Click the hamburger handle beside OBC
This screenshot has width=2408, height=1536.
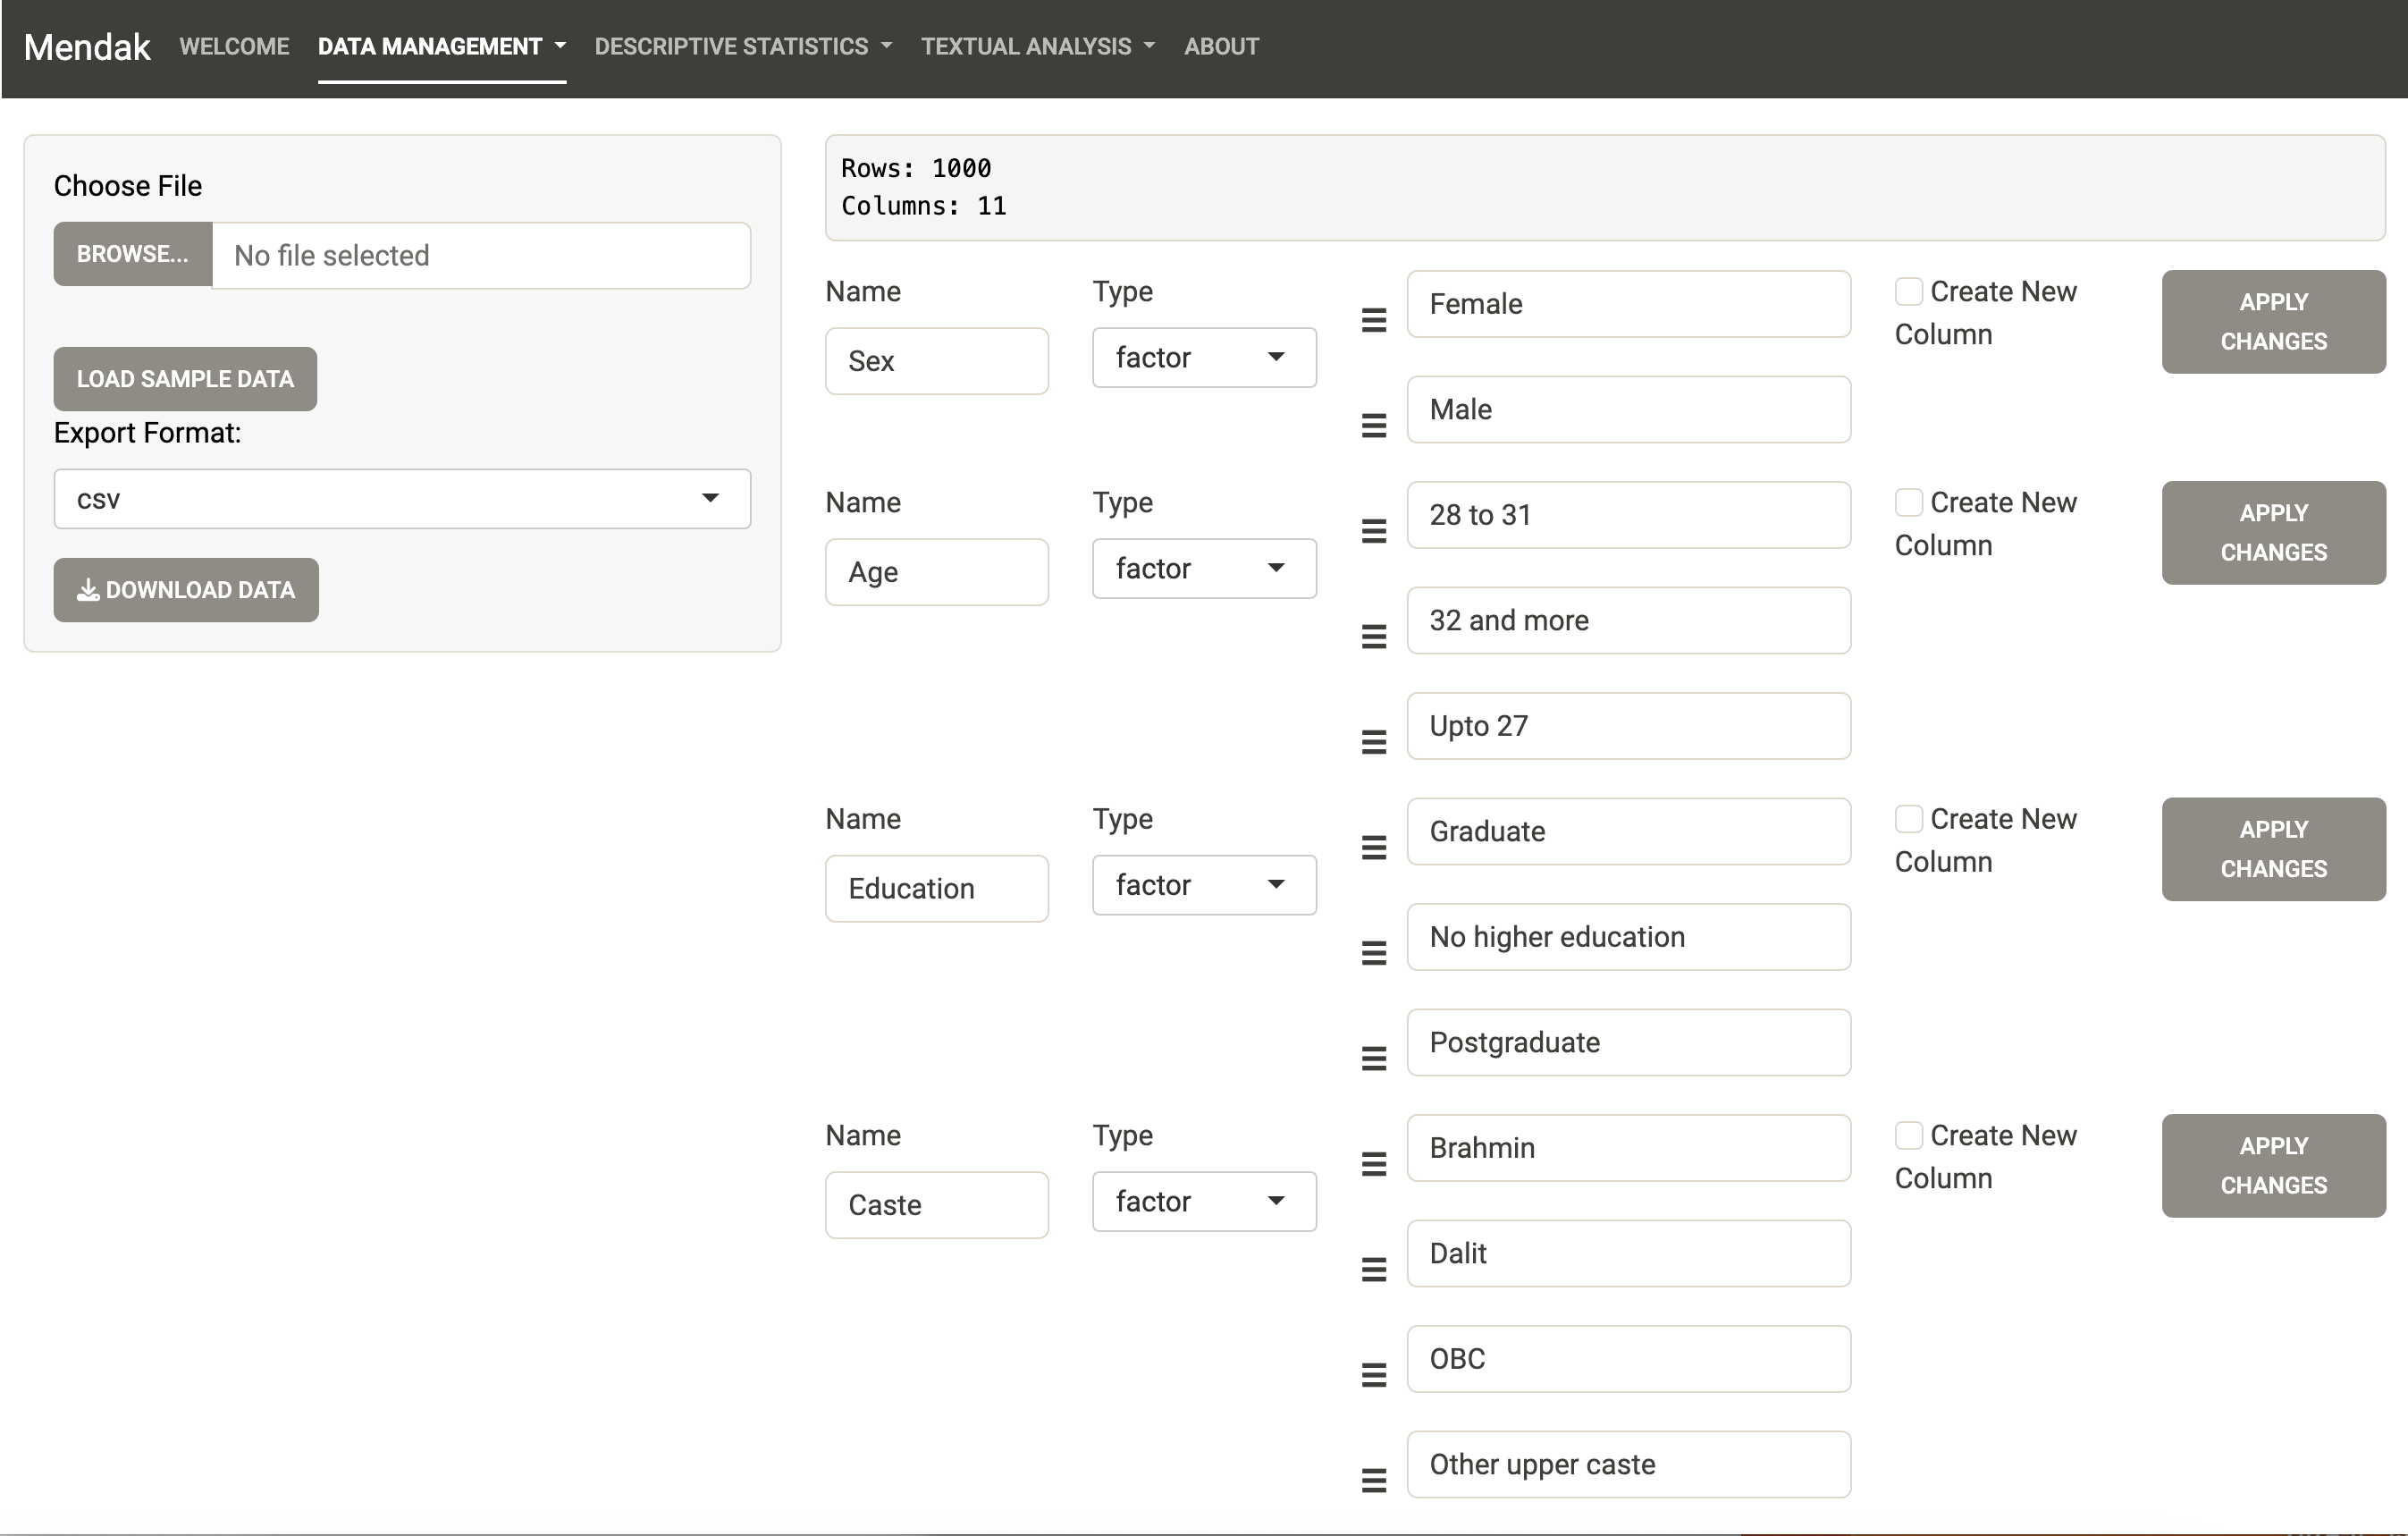pyautogui.click(x=1374, y=1375)
